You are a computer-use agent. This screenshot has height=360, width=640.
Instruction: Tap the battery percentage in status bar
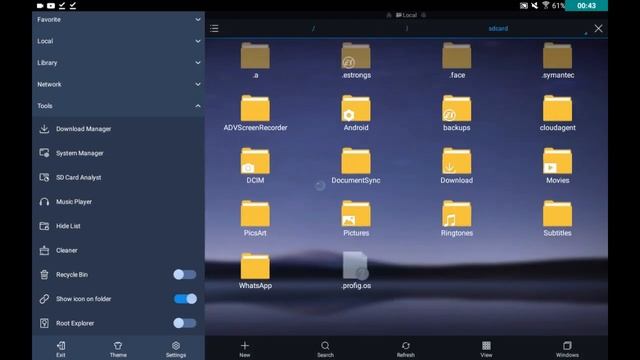(x=558, y=5)
